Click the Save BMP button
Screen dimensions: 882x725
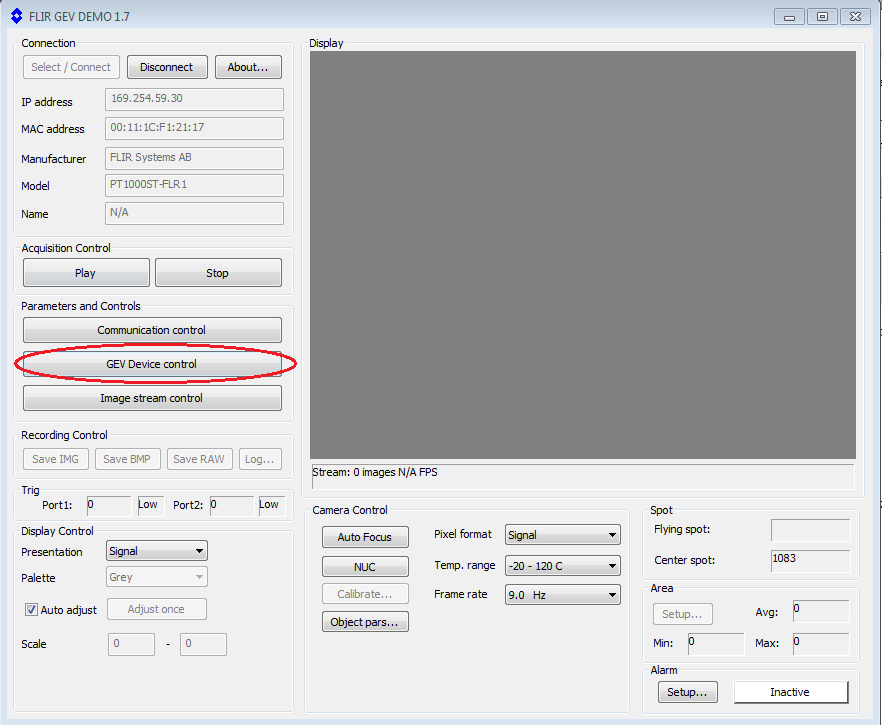click(x=128, y=459)
